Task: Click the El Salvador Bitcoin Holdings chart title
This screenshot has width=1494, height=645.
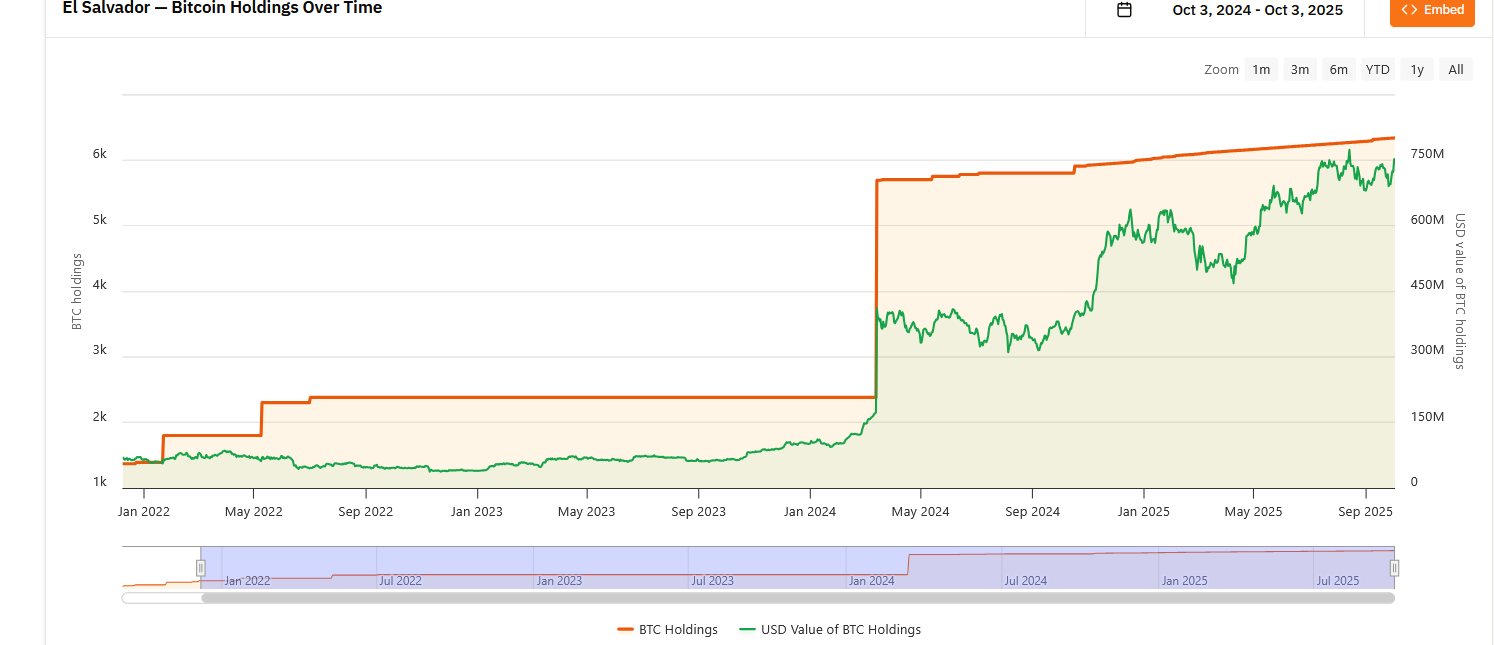Action: coord(222,8)
